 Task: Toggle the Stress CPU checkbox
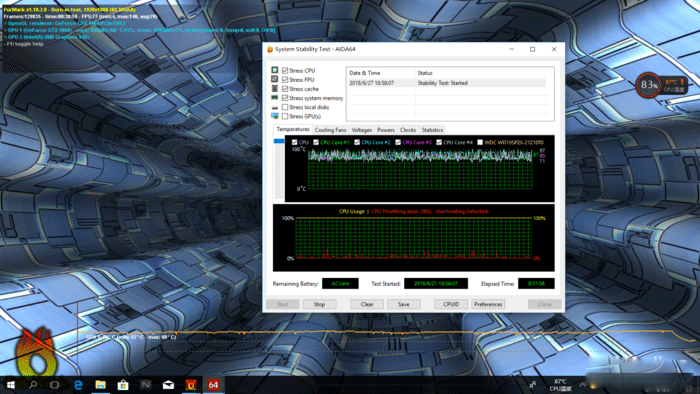coord(285,71)
